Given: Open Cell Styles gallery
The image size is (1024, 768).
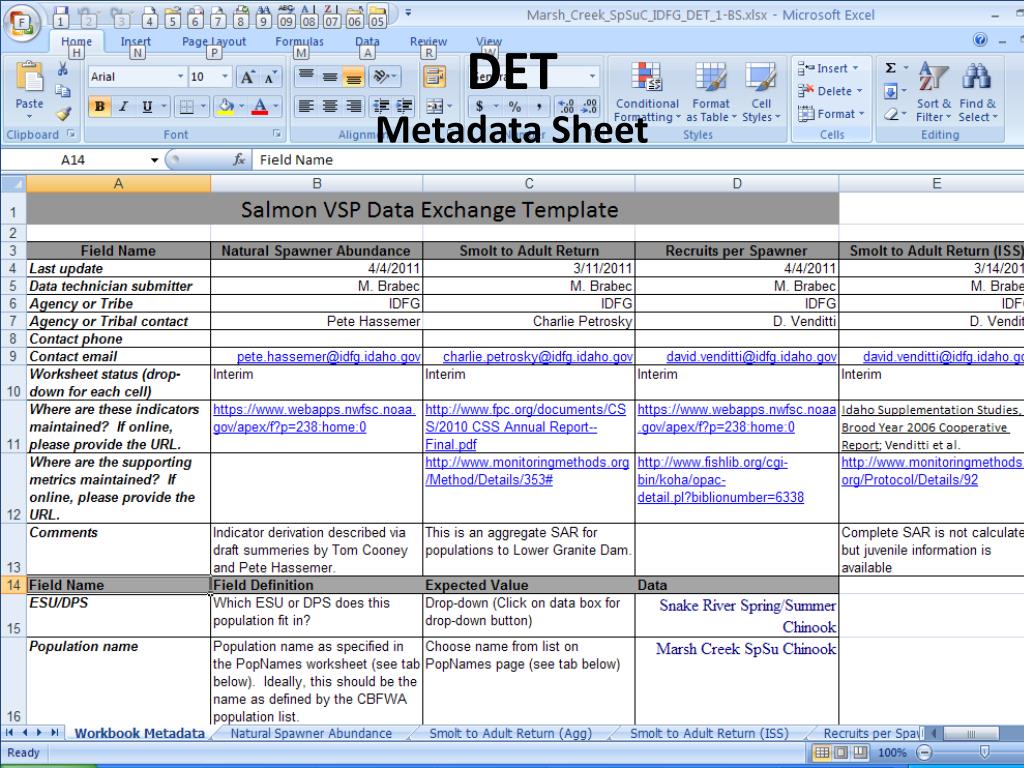Looking at the screenshot, I should [x=761, y=92].
